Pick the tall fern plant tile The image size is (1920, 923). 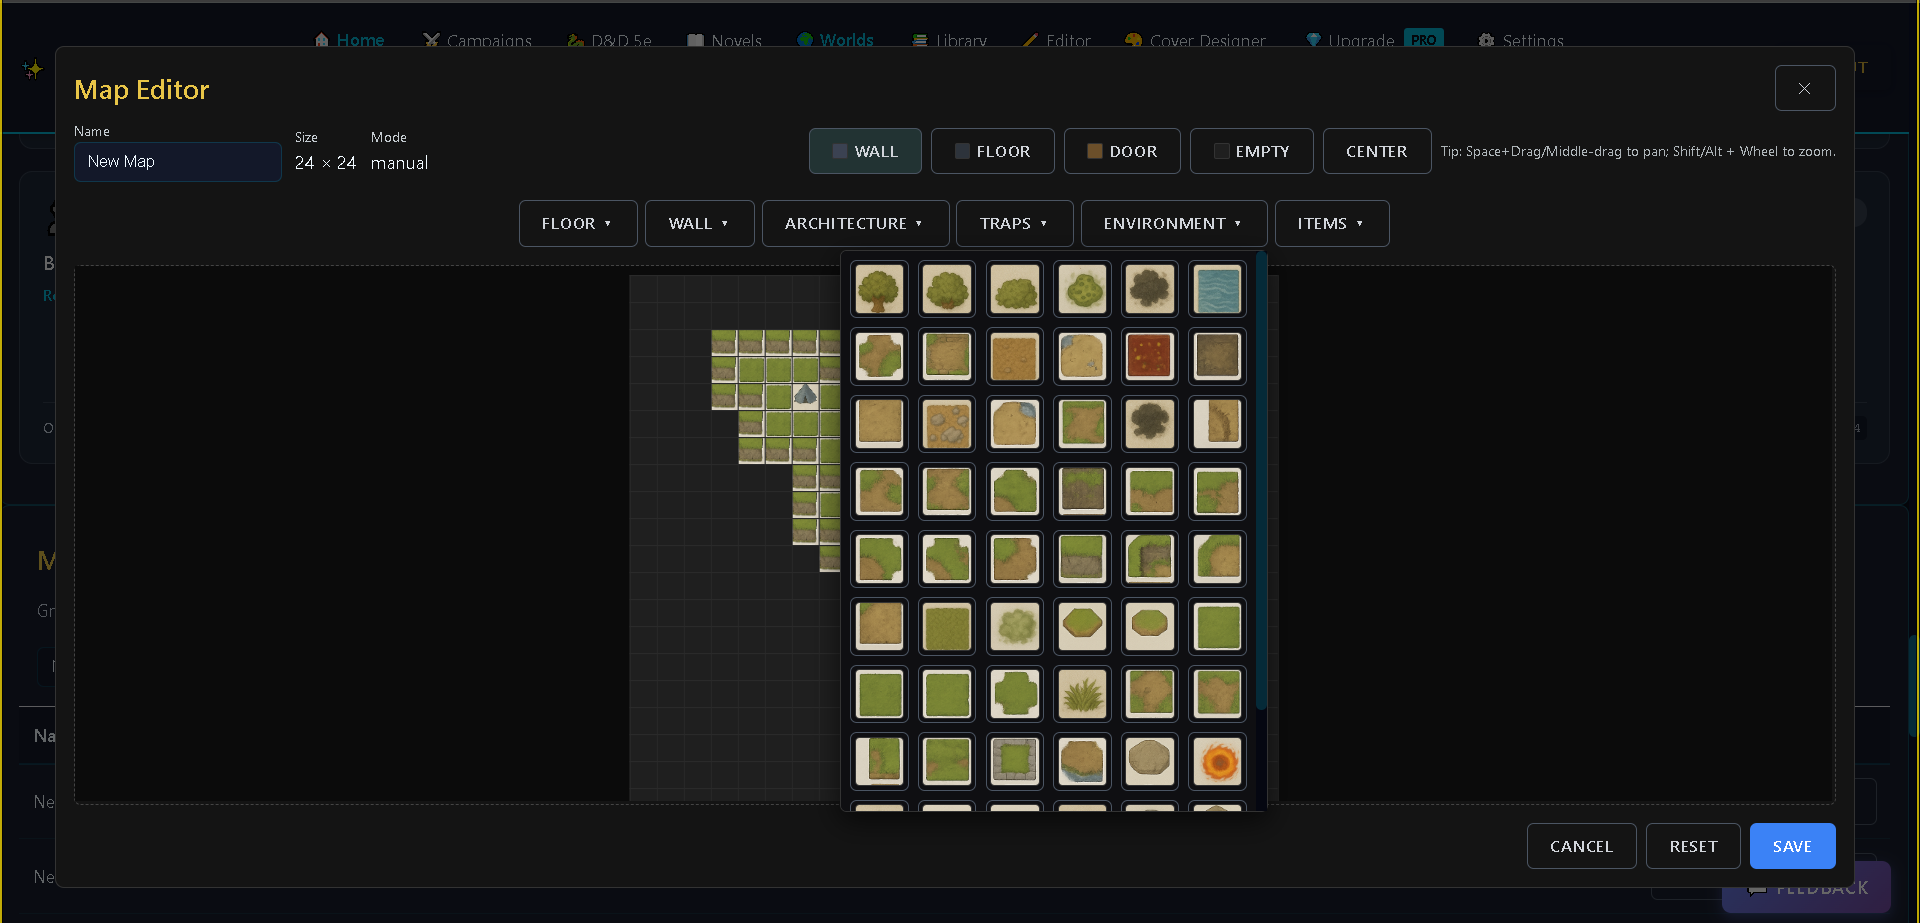coord(1082,694)
